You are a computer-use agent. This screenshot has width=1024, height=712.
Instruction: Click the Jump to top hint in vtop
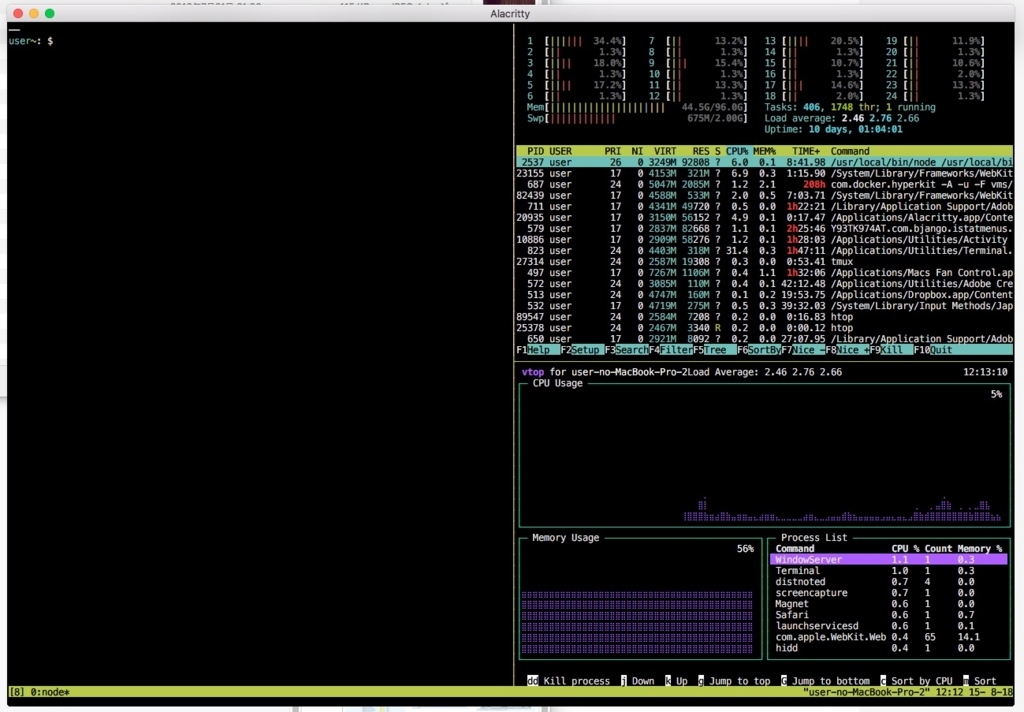coord(734,681)
